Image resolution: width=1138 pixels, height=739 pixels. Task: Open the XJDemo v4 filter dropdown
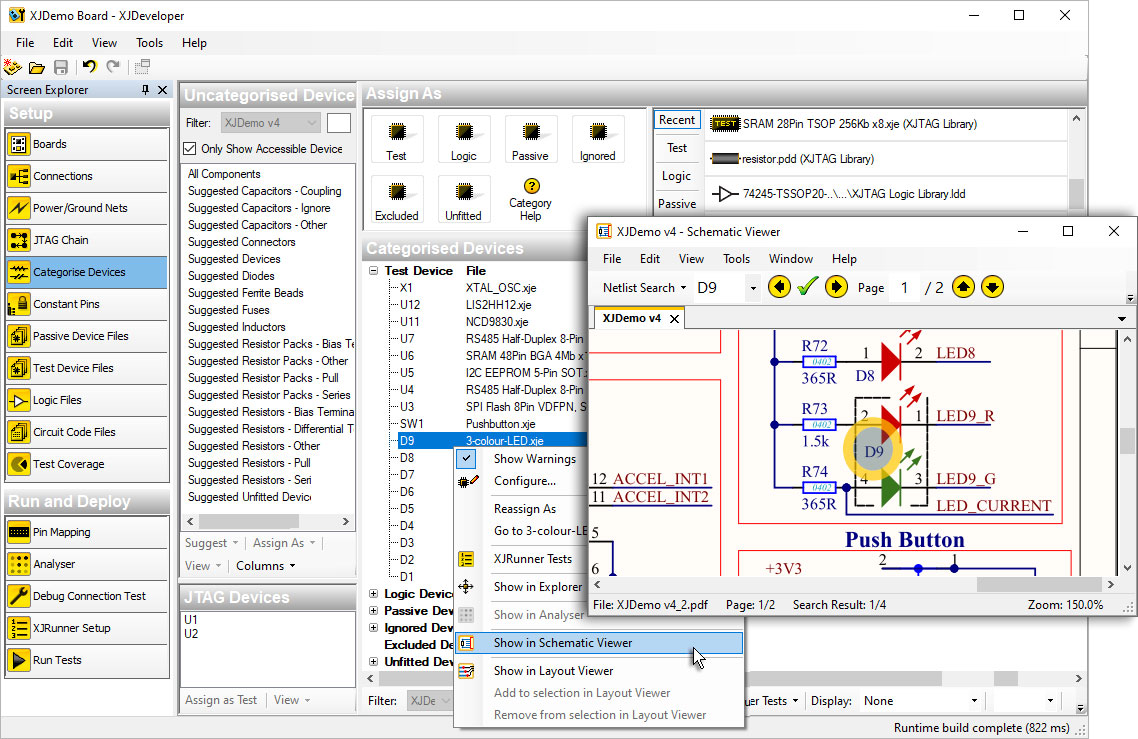point(271,123)
